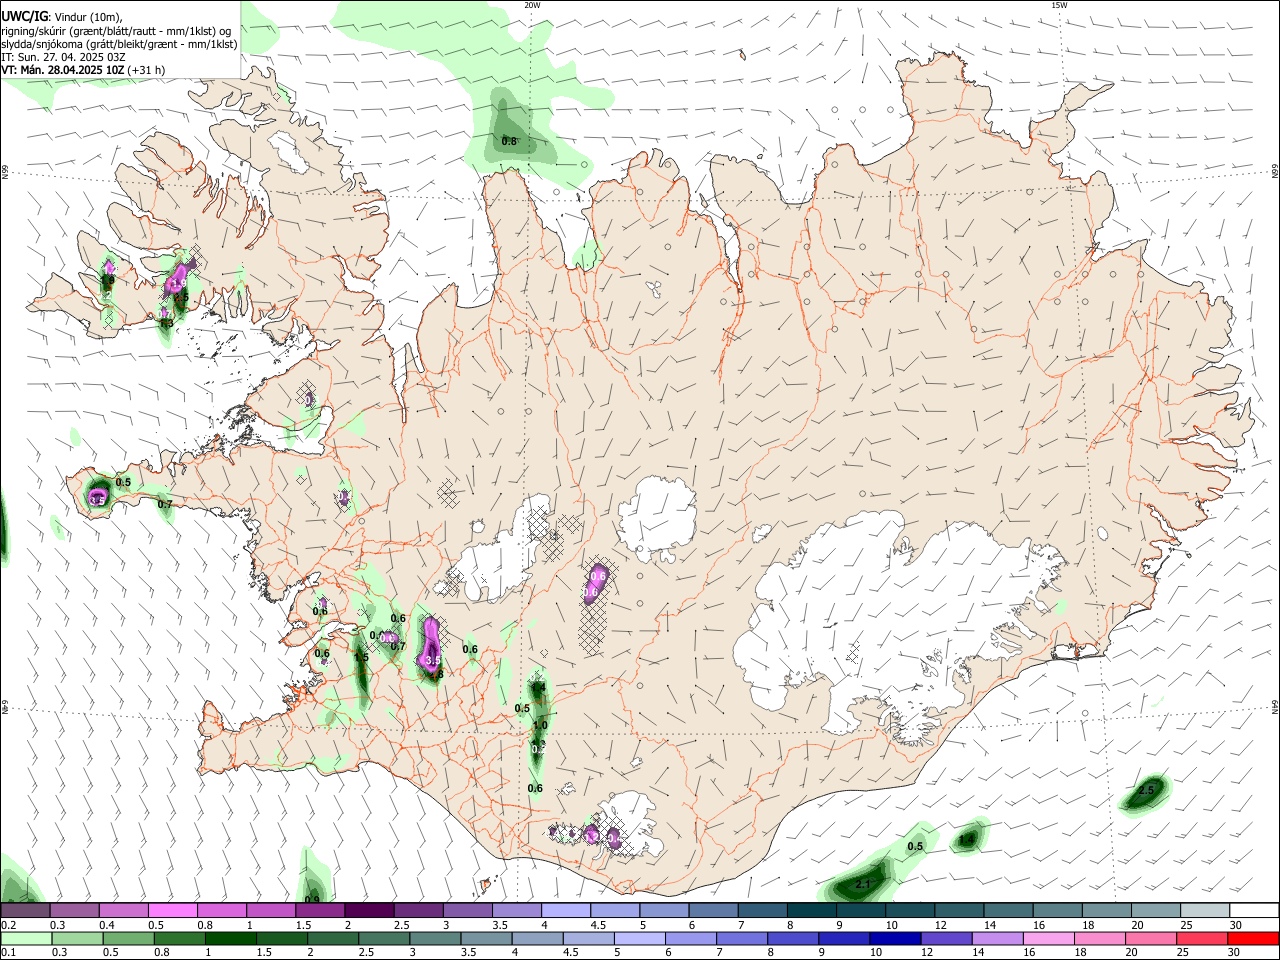
Task: Pick the pure red swatch labeled 30 in the lower legend
Action: click(1254, 938)
